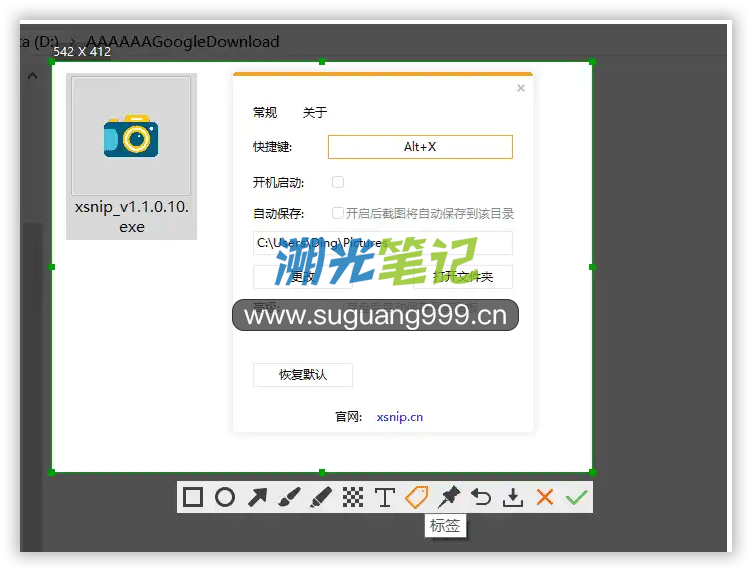Click the orange label tag tool
Image resolution: width=752 pixels, height=572 pixels.
coord(417,497)
